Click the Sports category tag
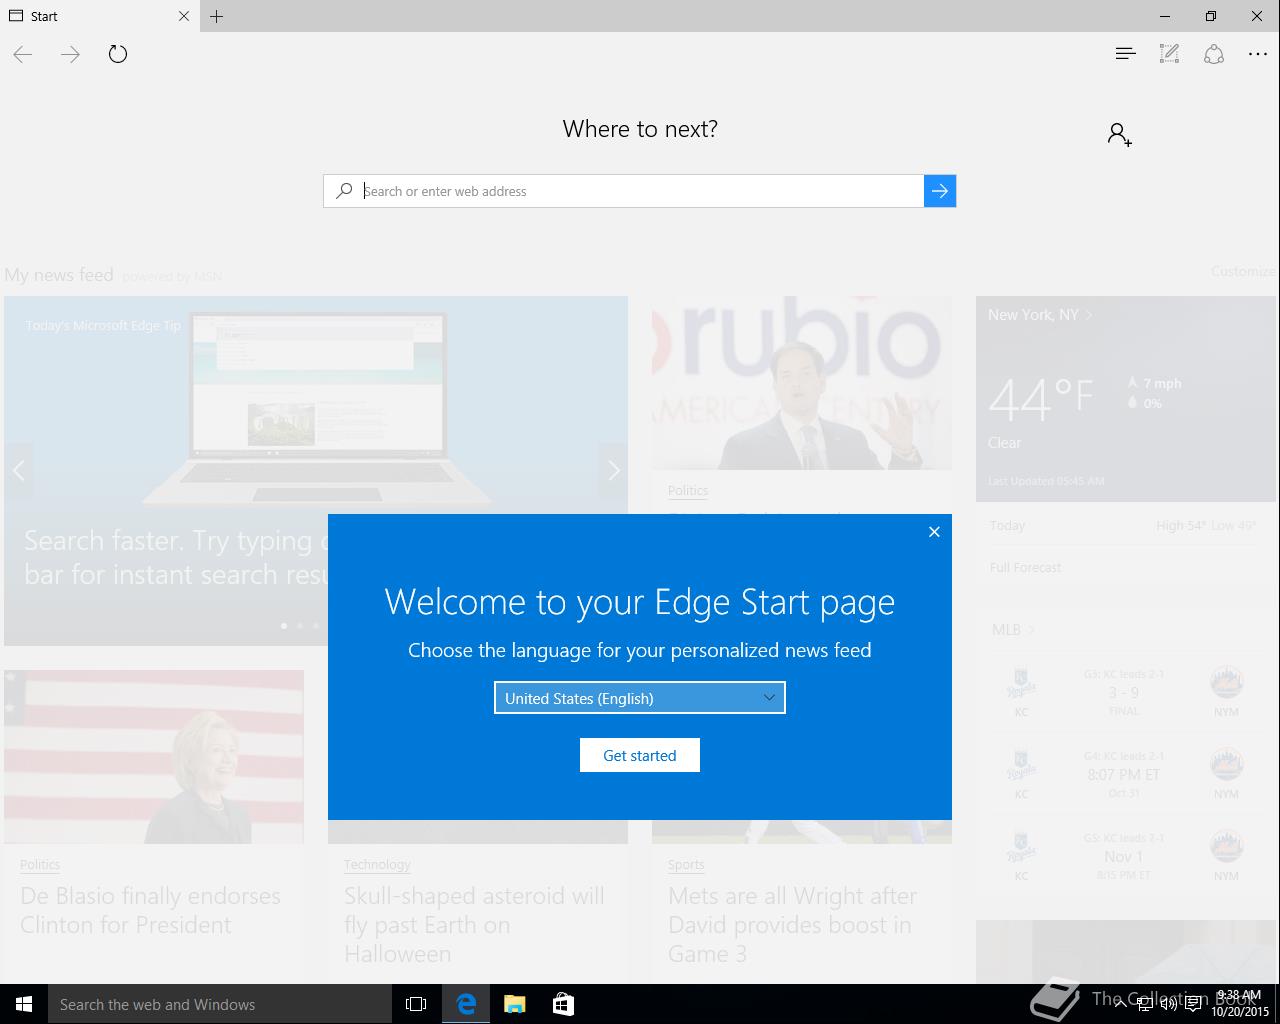1280x1024 pixels. coord(686,864)
